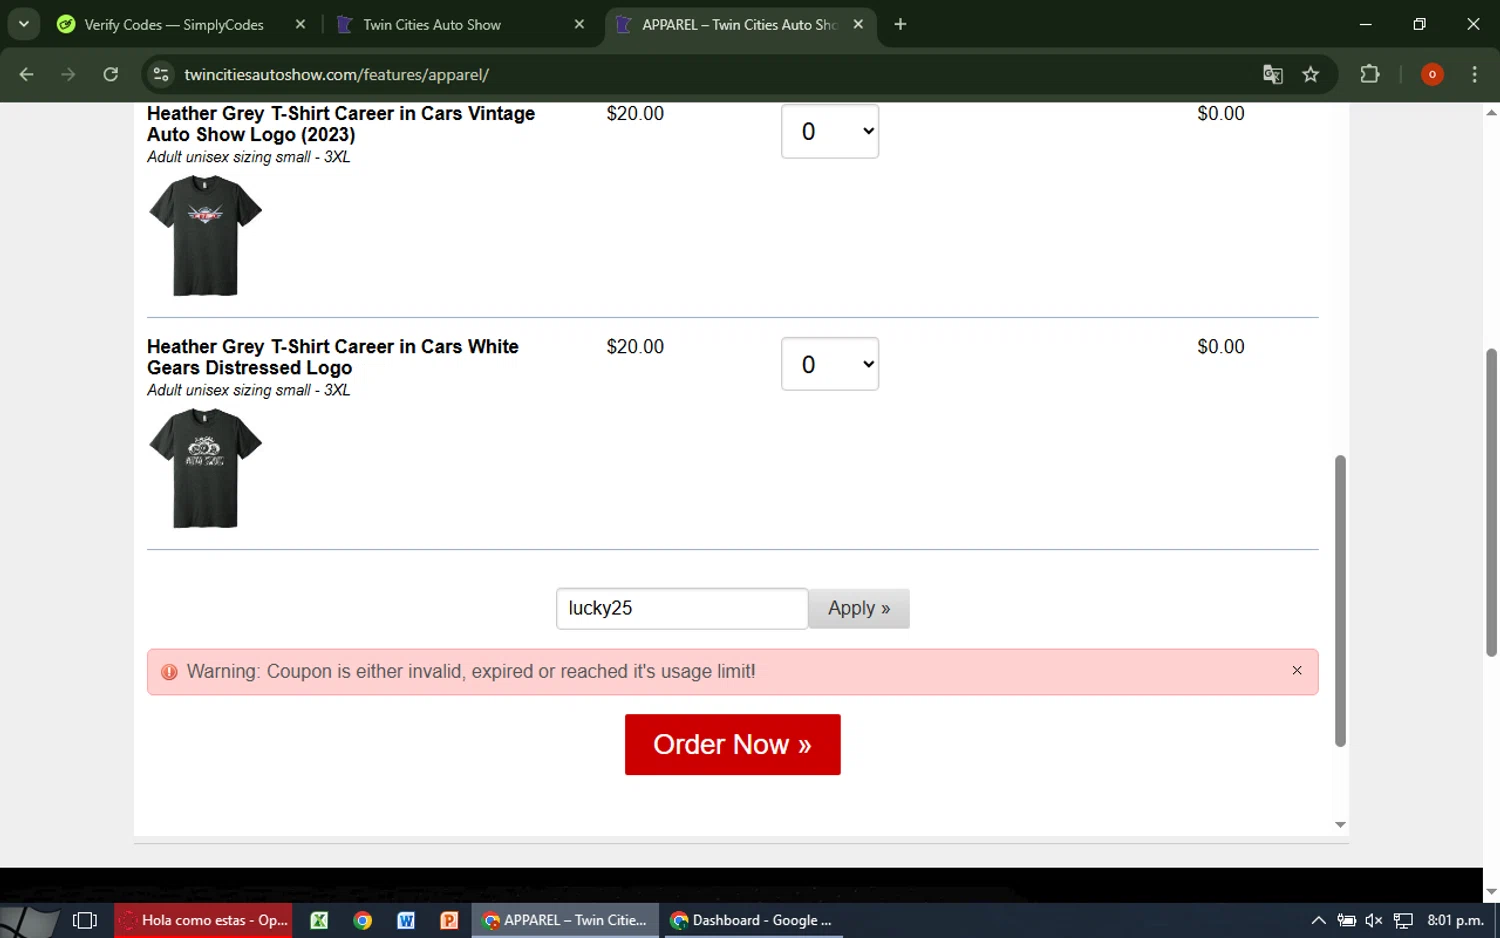Click browser window scrollbar up arrow
This screenshot has height=938, width=1500.
pyautogui.click(x=1491, y=112)
